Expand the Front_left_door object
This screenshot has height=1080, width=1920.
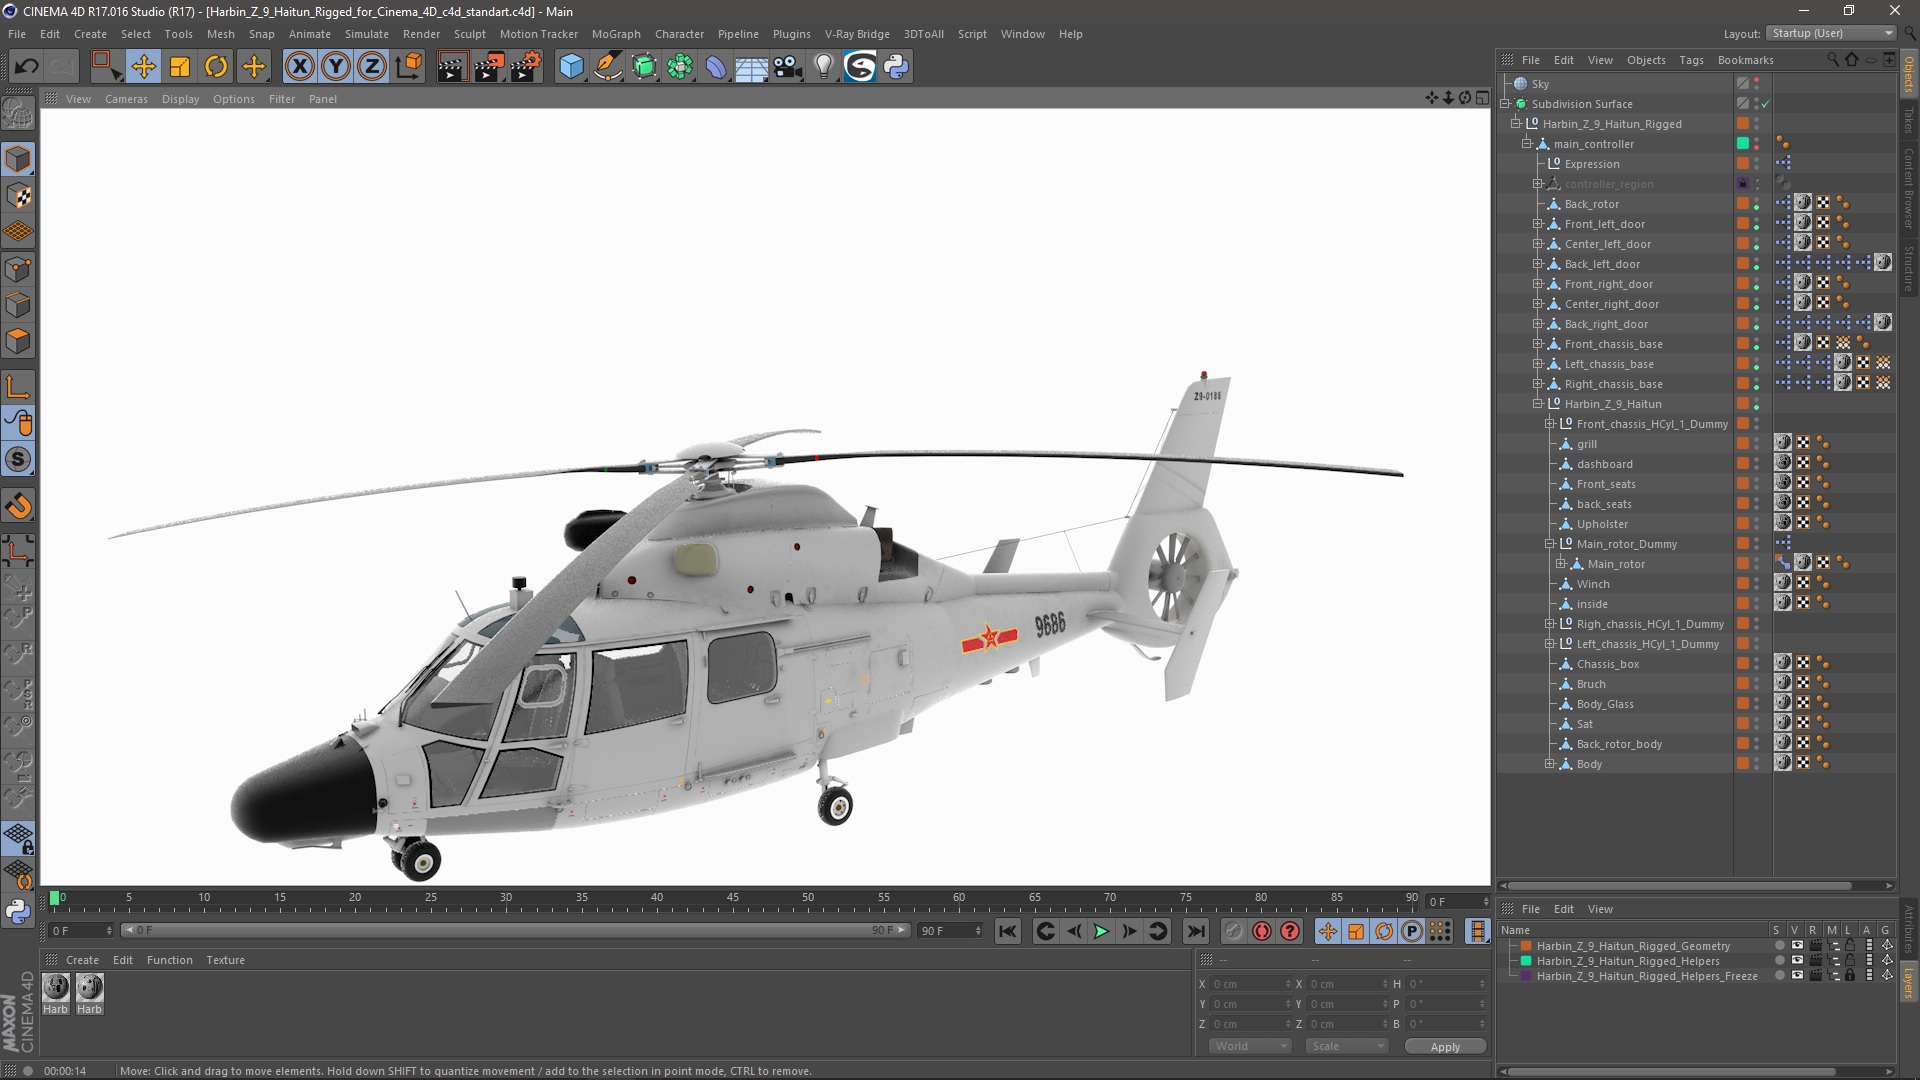click(x=1538, y=224)
